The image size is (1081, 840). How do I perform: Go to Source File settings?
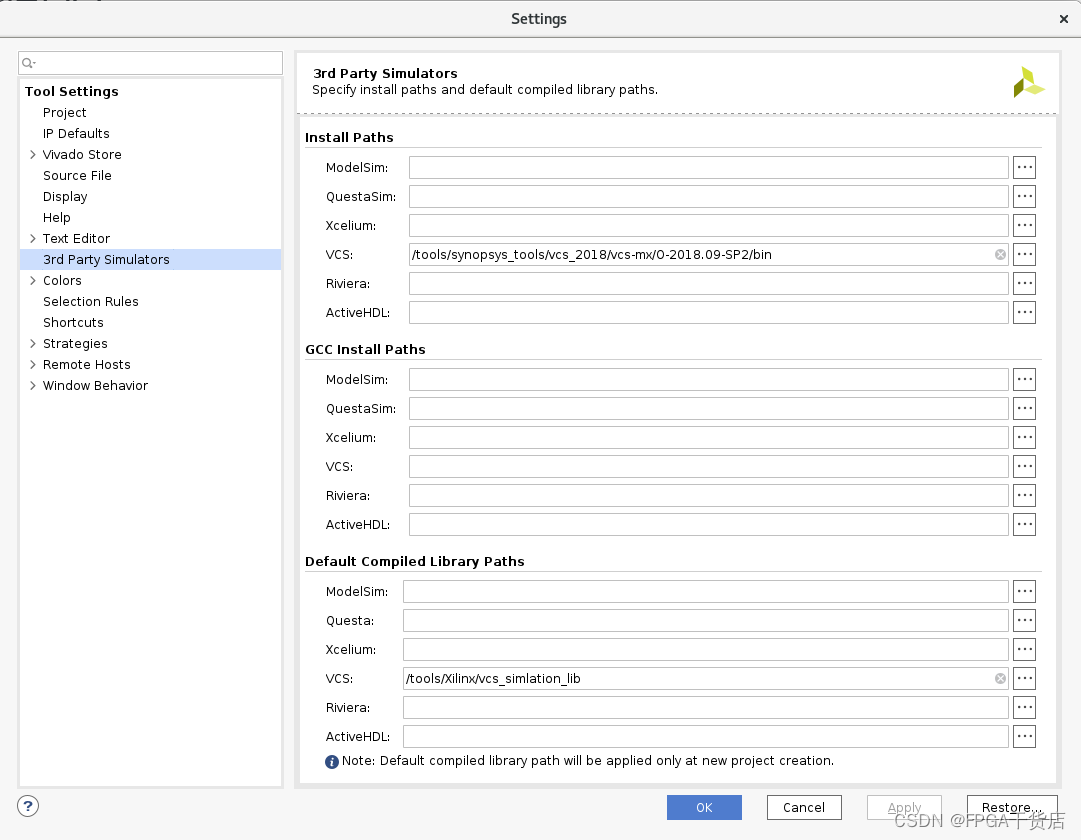click(x=77, y=176)
